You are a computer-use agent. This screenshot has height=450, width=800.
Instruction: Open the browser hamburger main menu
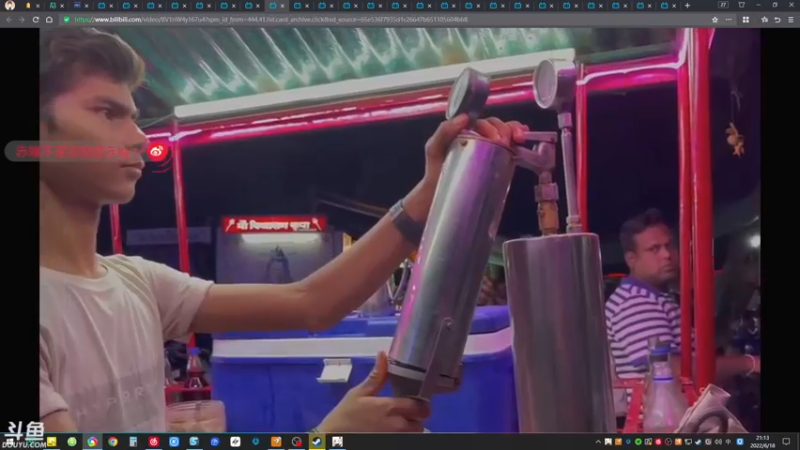[791, 19]
